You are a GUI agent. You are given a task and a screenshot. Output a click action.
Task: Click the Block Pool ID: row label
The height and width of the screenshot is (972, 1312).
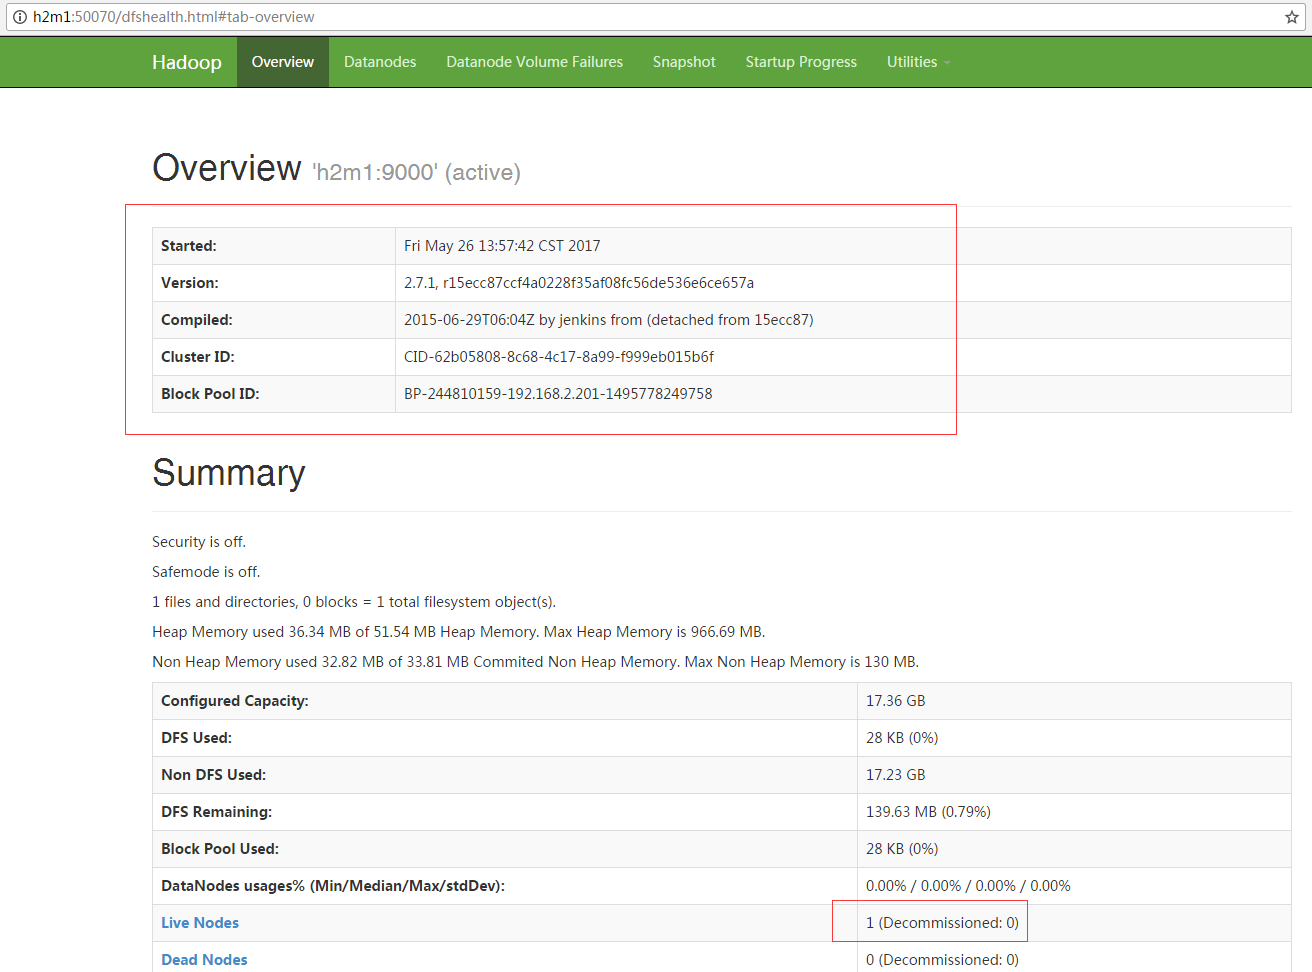pyautogui.click(x=210, y=394)
